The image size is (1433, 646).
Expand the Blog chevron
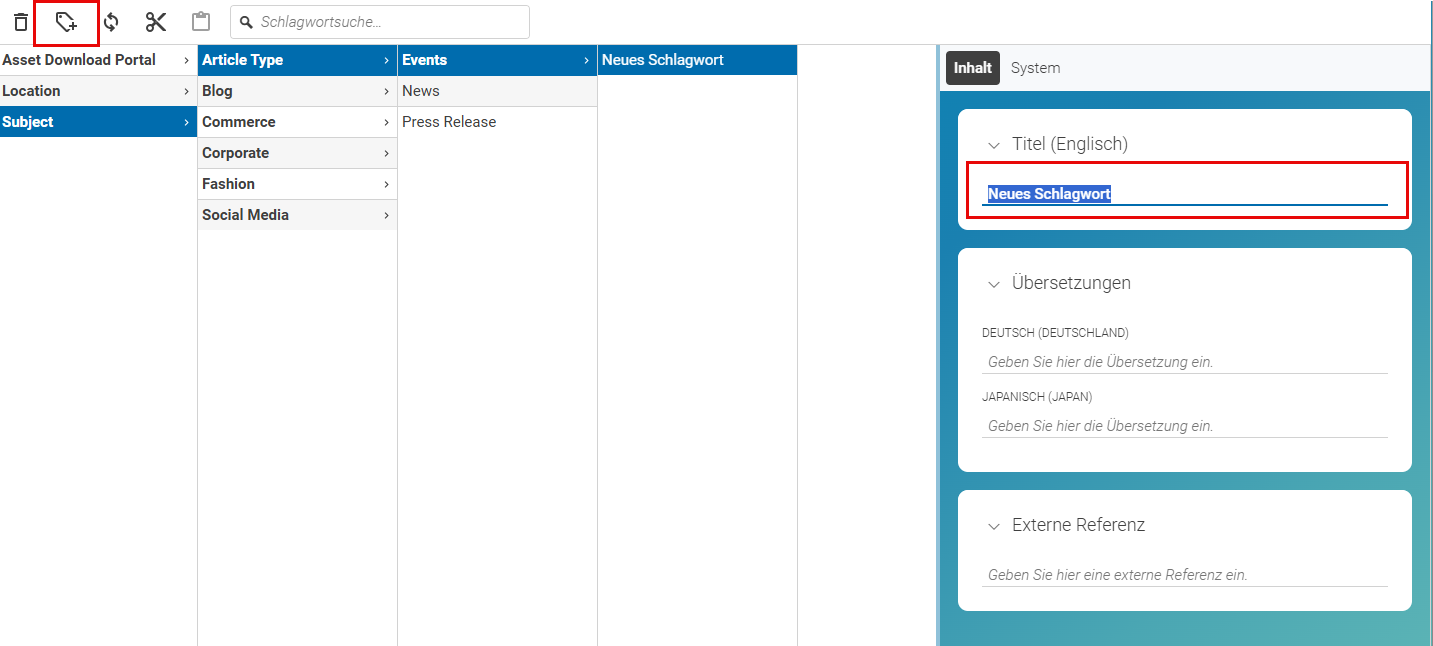coord(386,92)
